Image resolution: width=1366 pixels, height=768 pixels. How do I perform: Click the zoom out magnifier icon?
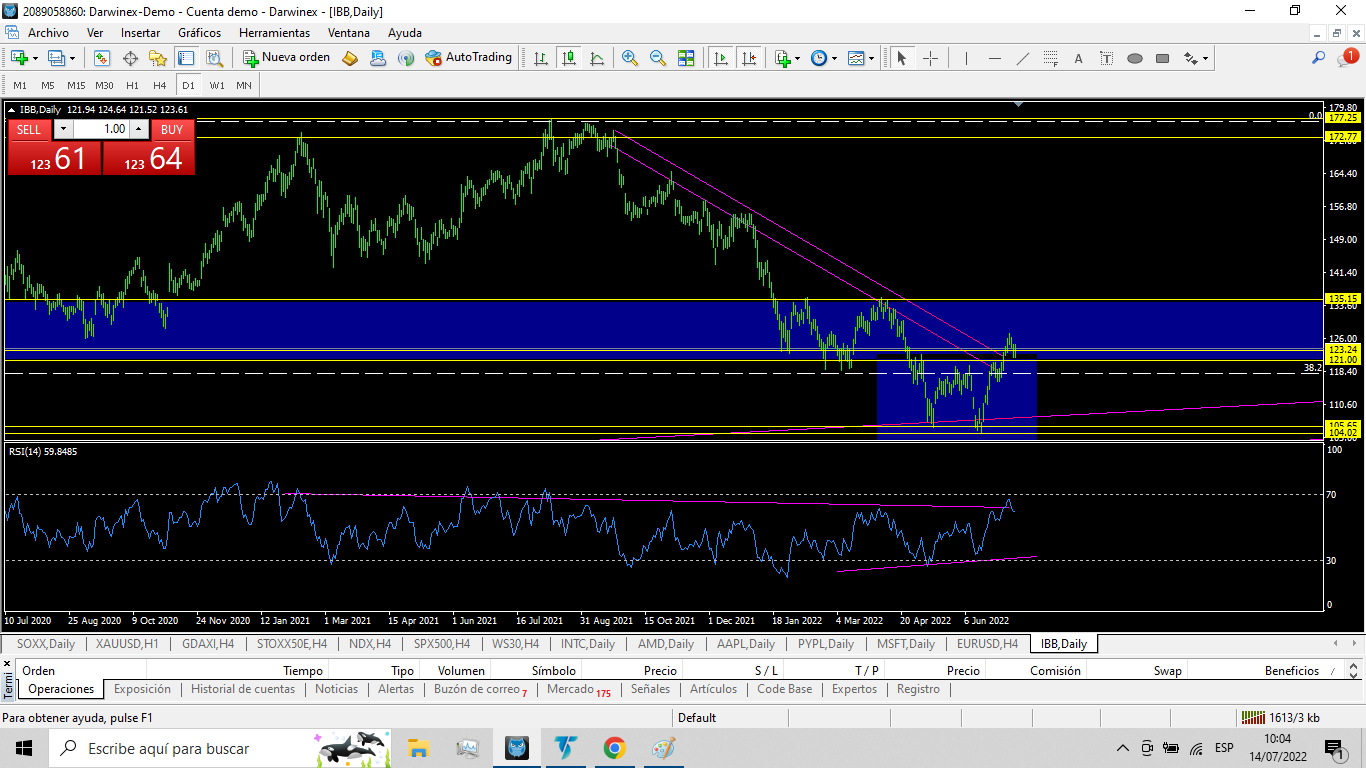coord(658,58)
